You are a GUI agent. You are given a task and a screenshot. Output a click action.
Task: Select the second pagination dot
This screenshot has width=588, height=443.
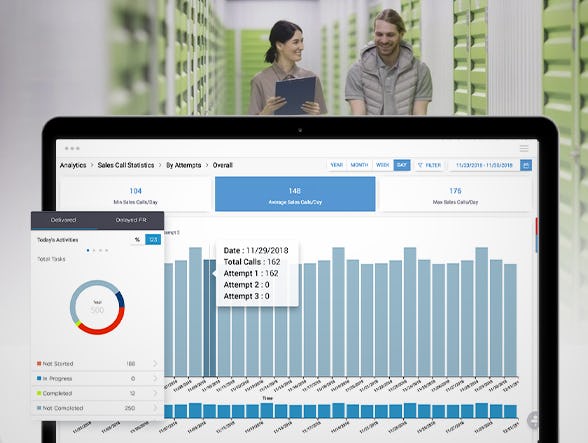[x=94, y=250]
